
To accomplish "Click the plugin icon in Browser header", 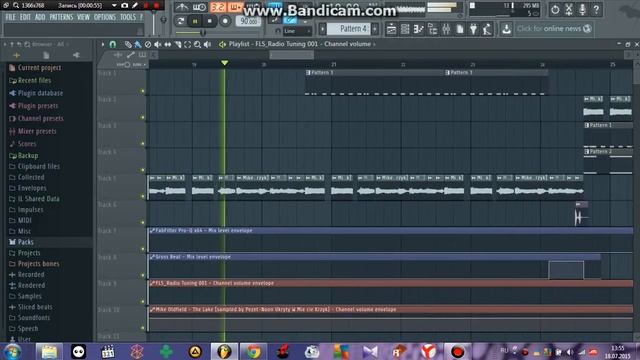I will point(76,55).
